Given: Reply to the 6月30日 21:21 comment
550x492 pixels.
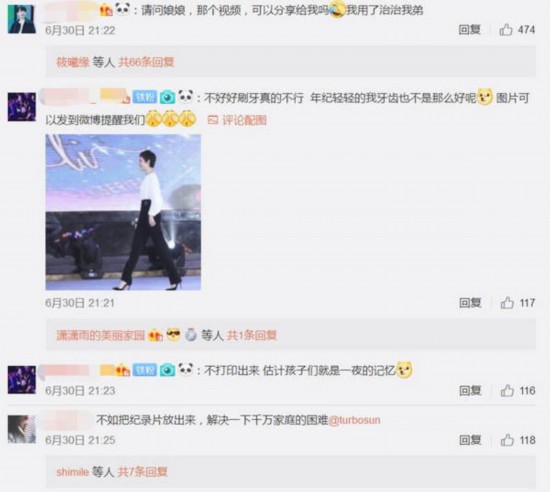Looking at the screenshot, I should (470, 303).
